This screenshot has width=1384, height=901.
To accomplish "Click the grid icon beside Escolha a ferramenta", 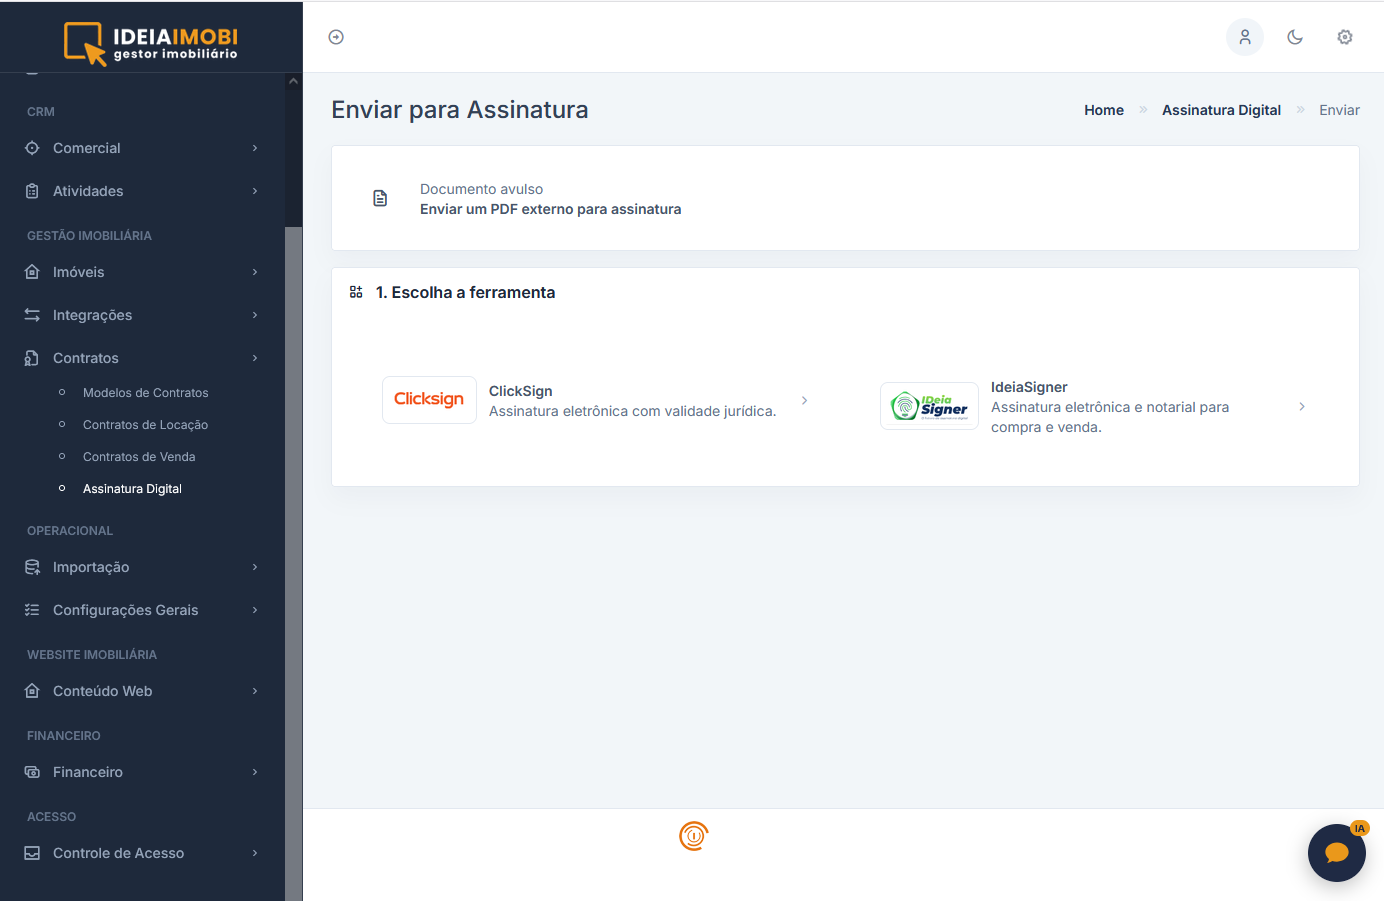I will [356, 292].
